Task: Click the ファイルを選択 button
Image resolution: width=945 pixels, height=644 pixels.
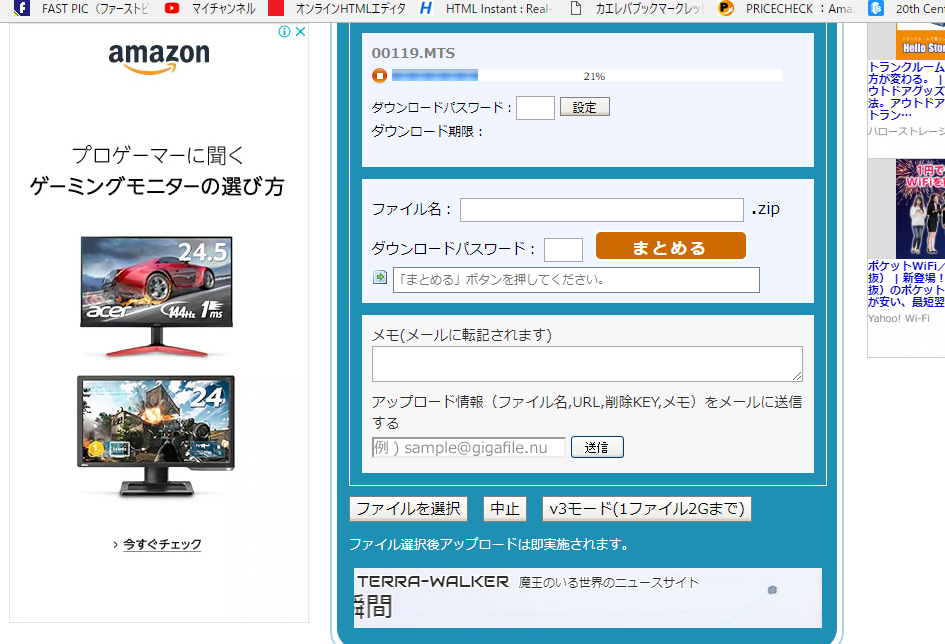Action: pyautogui.click(x=408, y=509)
